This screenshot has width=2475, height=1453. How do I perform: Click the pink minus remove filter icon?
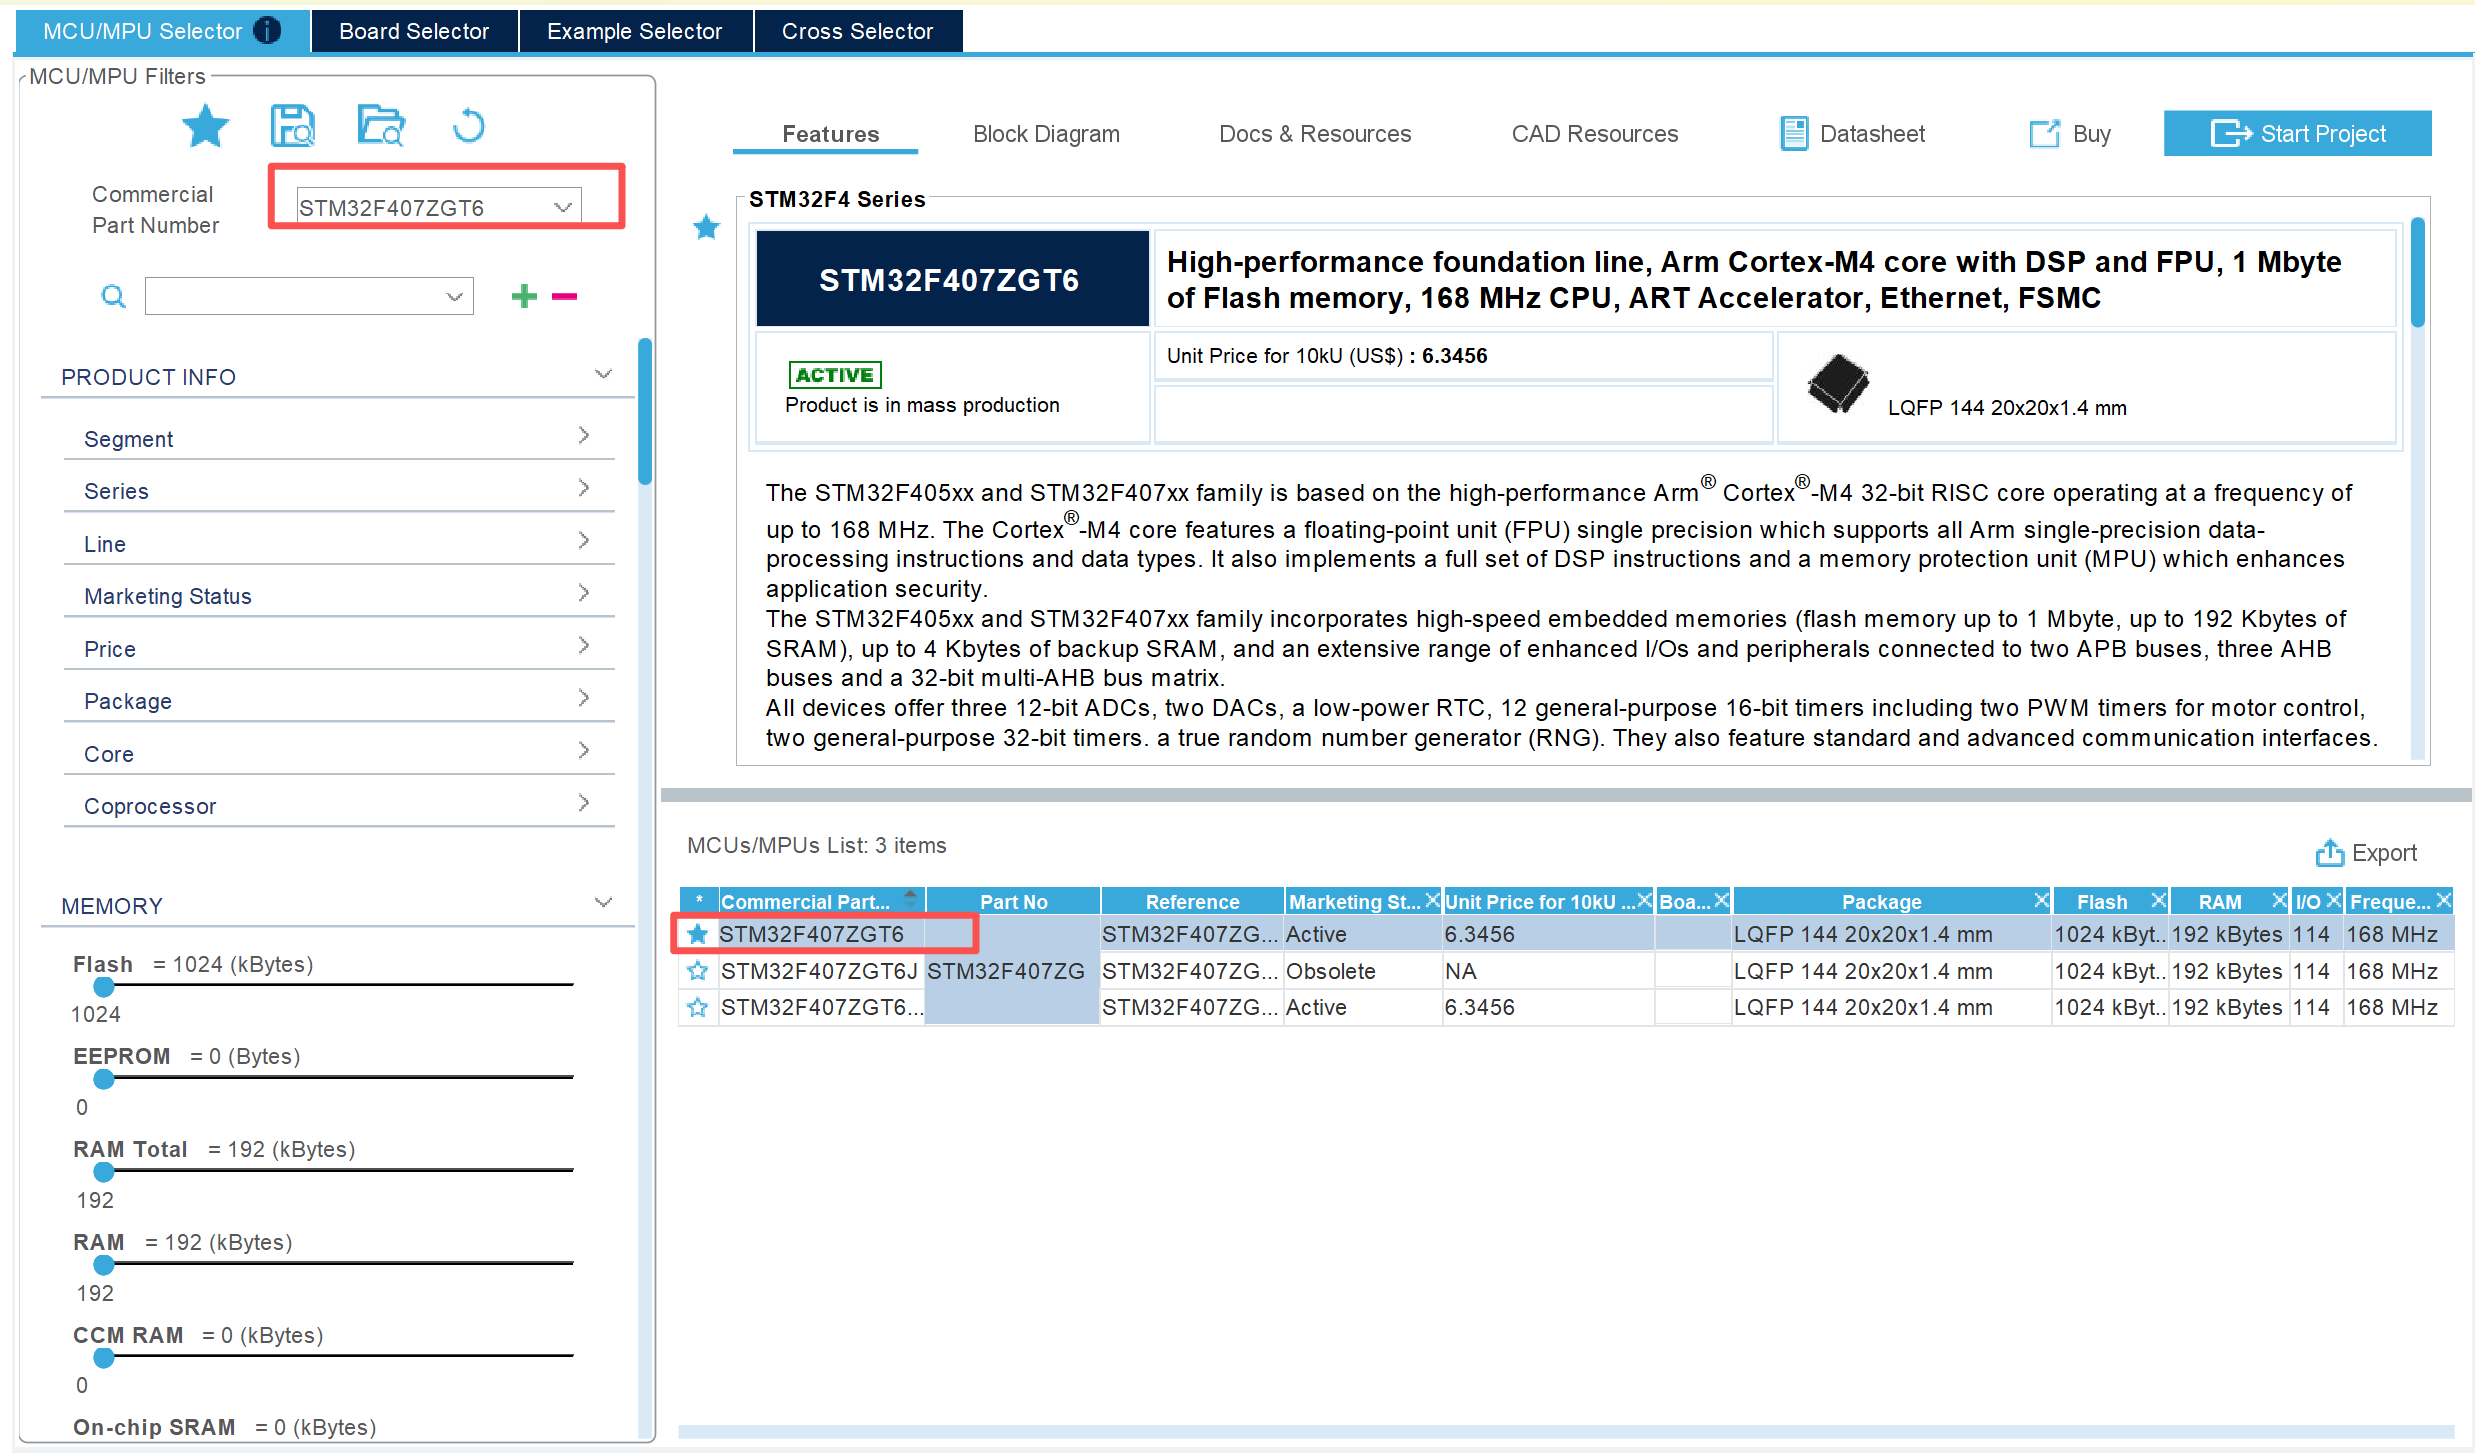[x=564, y=296]
